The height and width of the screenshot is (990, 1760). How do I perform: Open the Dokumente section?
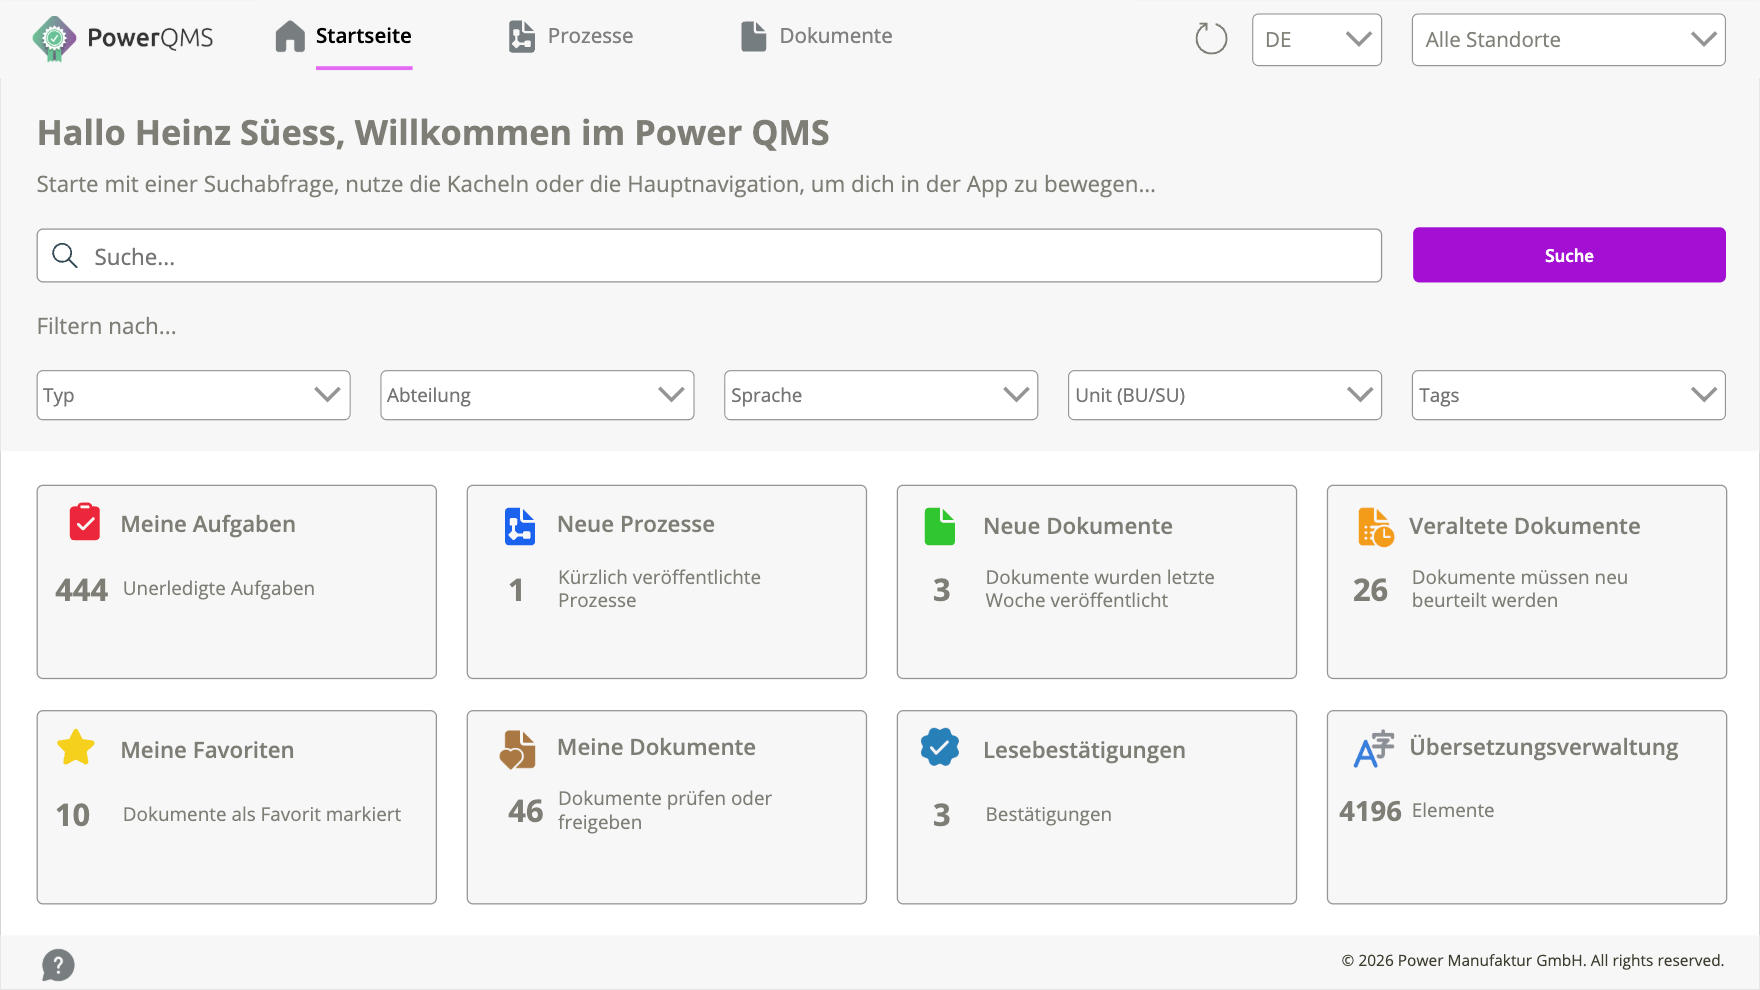point(815,36)
